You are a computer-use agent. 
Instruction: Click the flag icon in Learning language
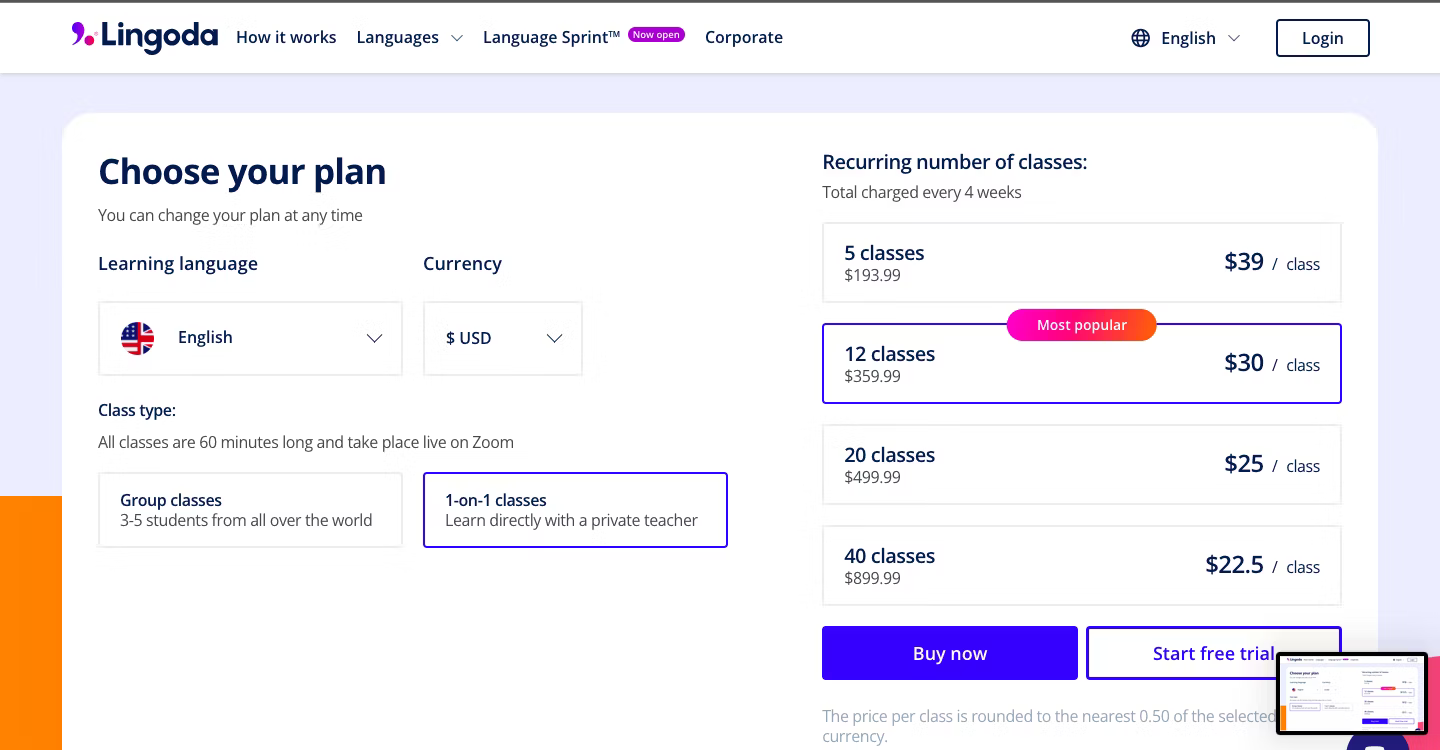pos(138,338)
